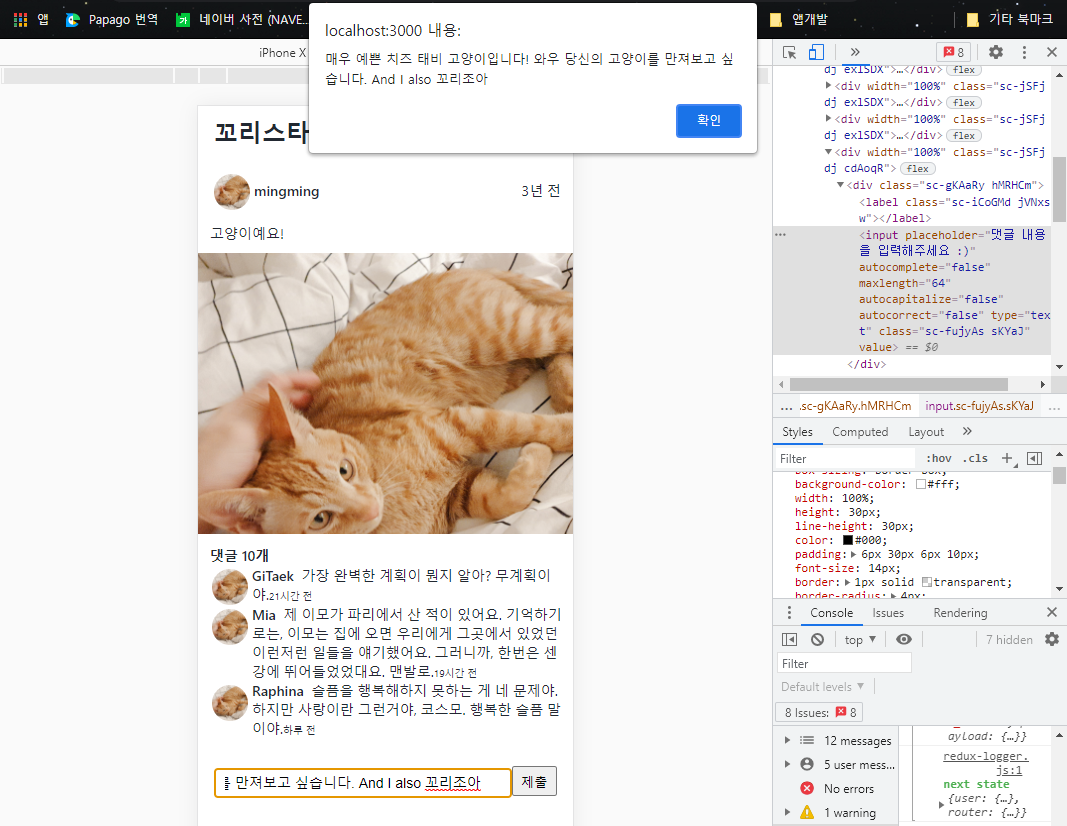Close the console drawer
1067x826 pixels.
[1051, 612]
